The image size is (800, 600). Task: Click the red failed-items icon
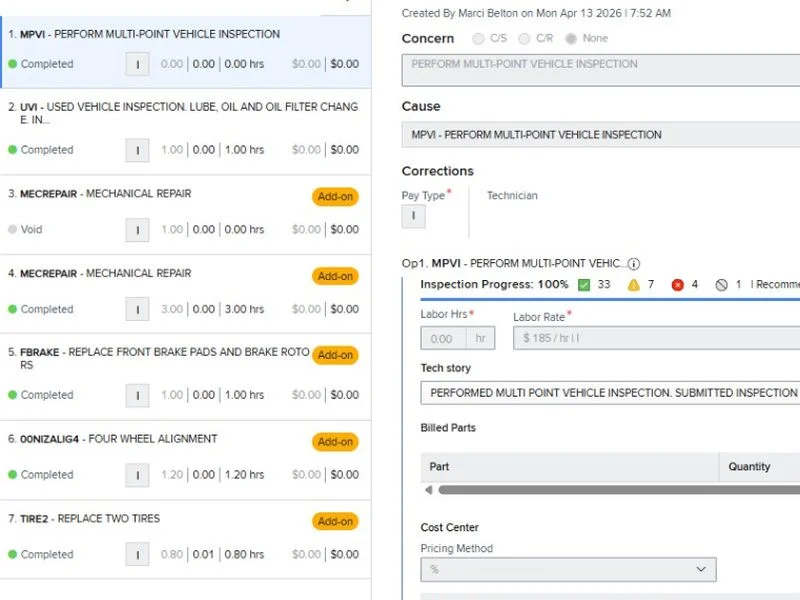click(677, 285)
